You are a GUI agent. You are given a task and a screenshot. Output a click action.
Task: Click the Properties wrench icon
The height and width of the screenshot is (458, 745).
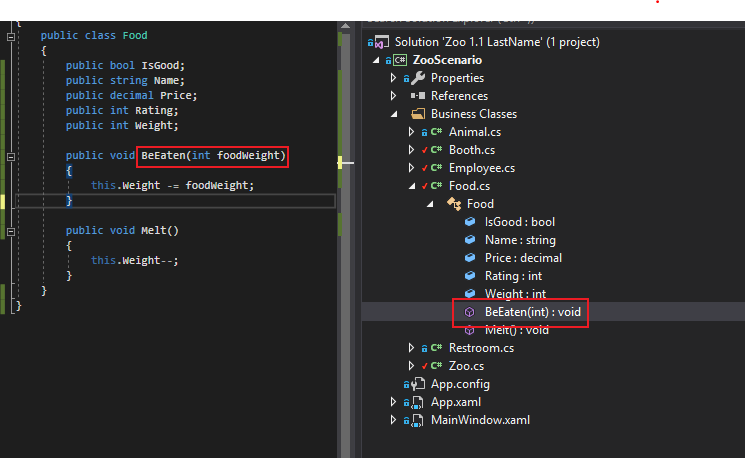(x=418, y=78)
